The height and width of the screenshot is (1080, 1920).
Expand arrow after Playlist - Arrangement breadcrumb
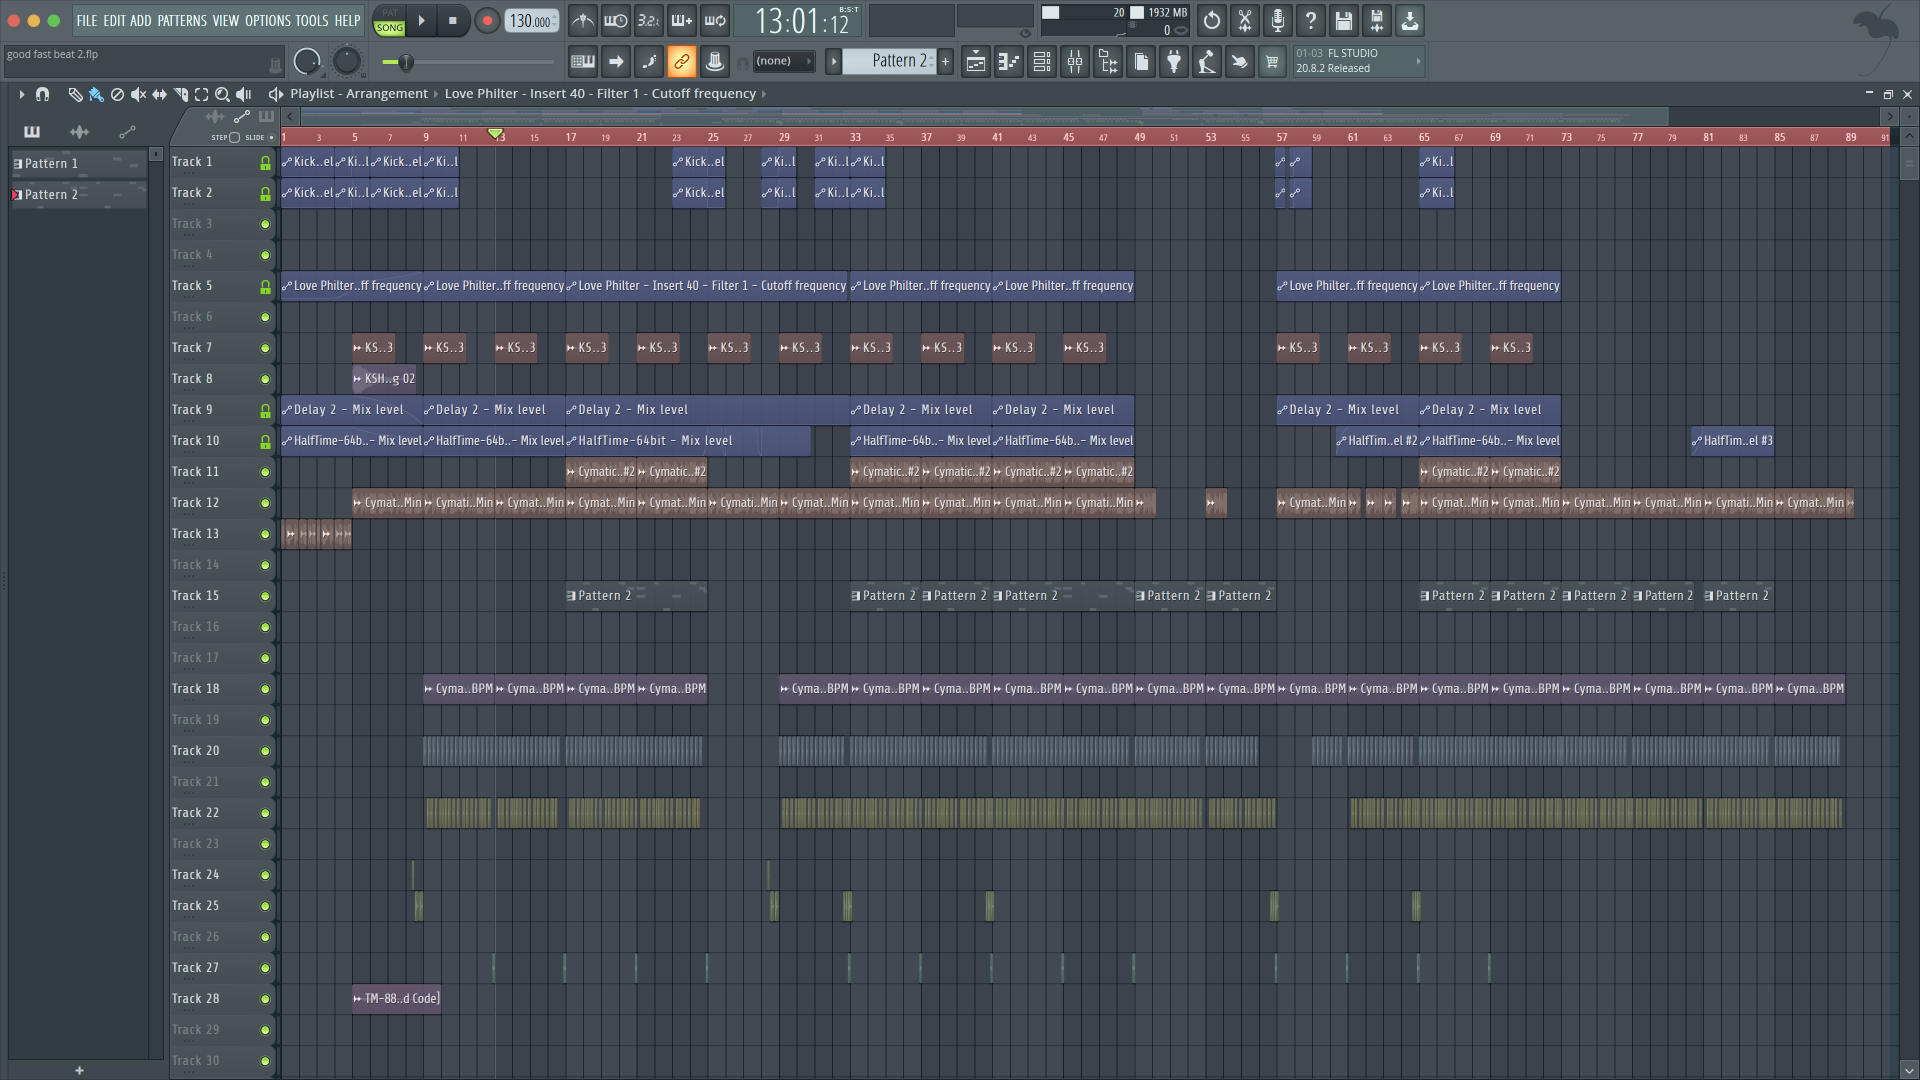[436, 94]
